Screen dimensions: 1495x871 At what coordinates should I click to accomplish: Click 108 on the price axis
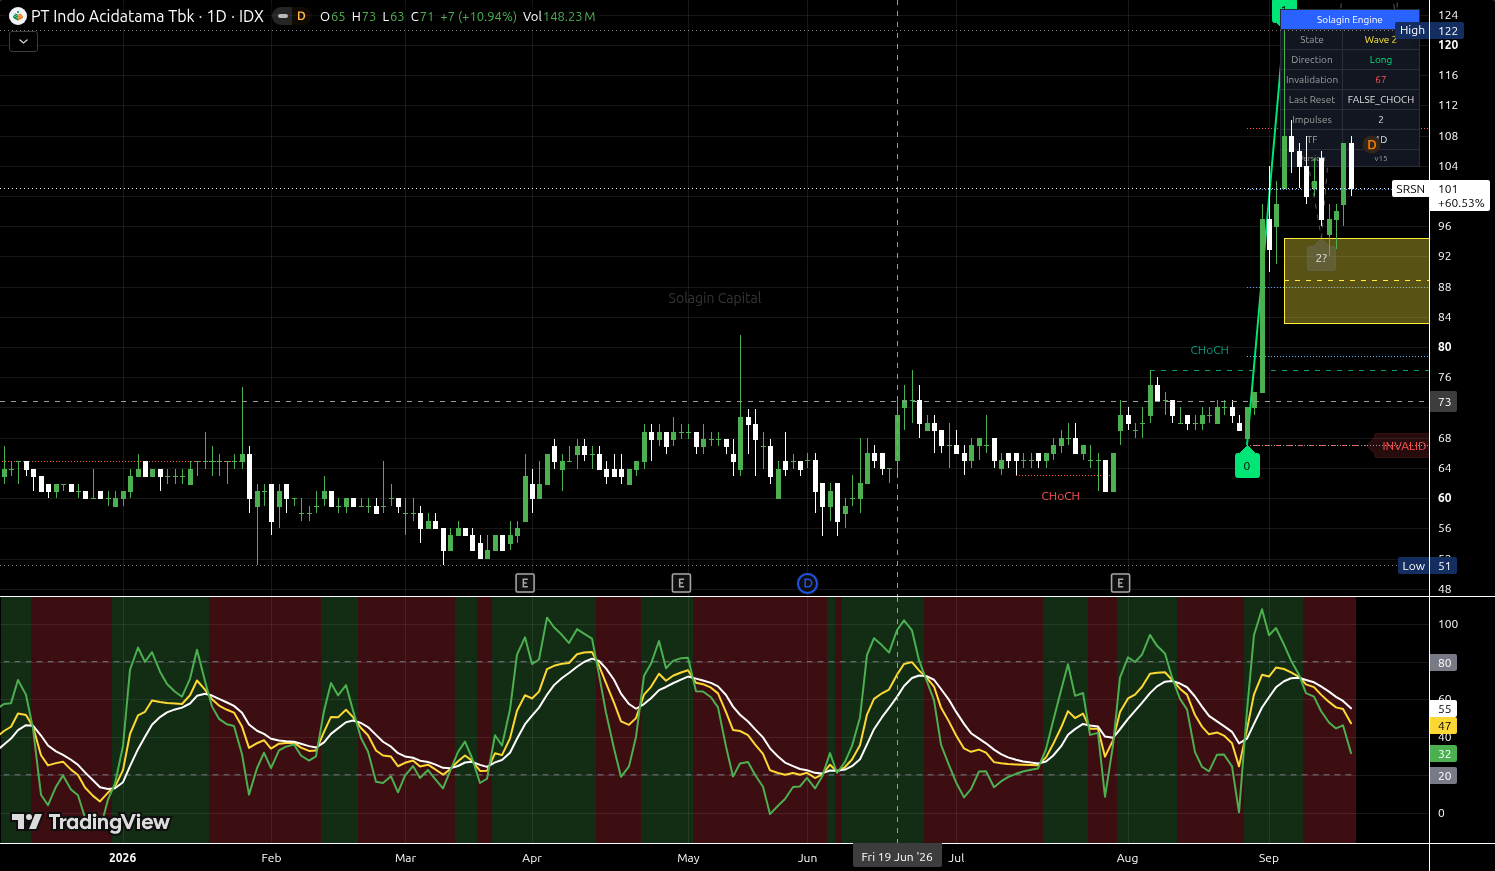[x=1448, y=136]
